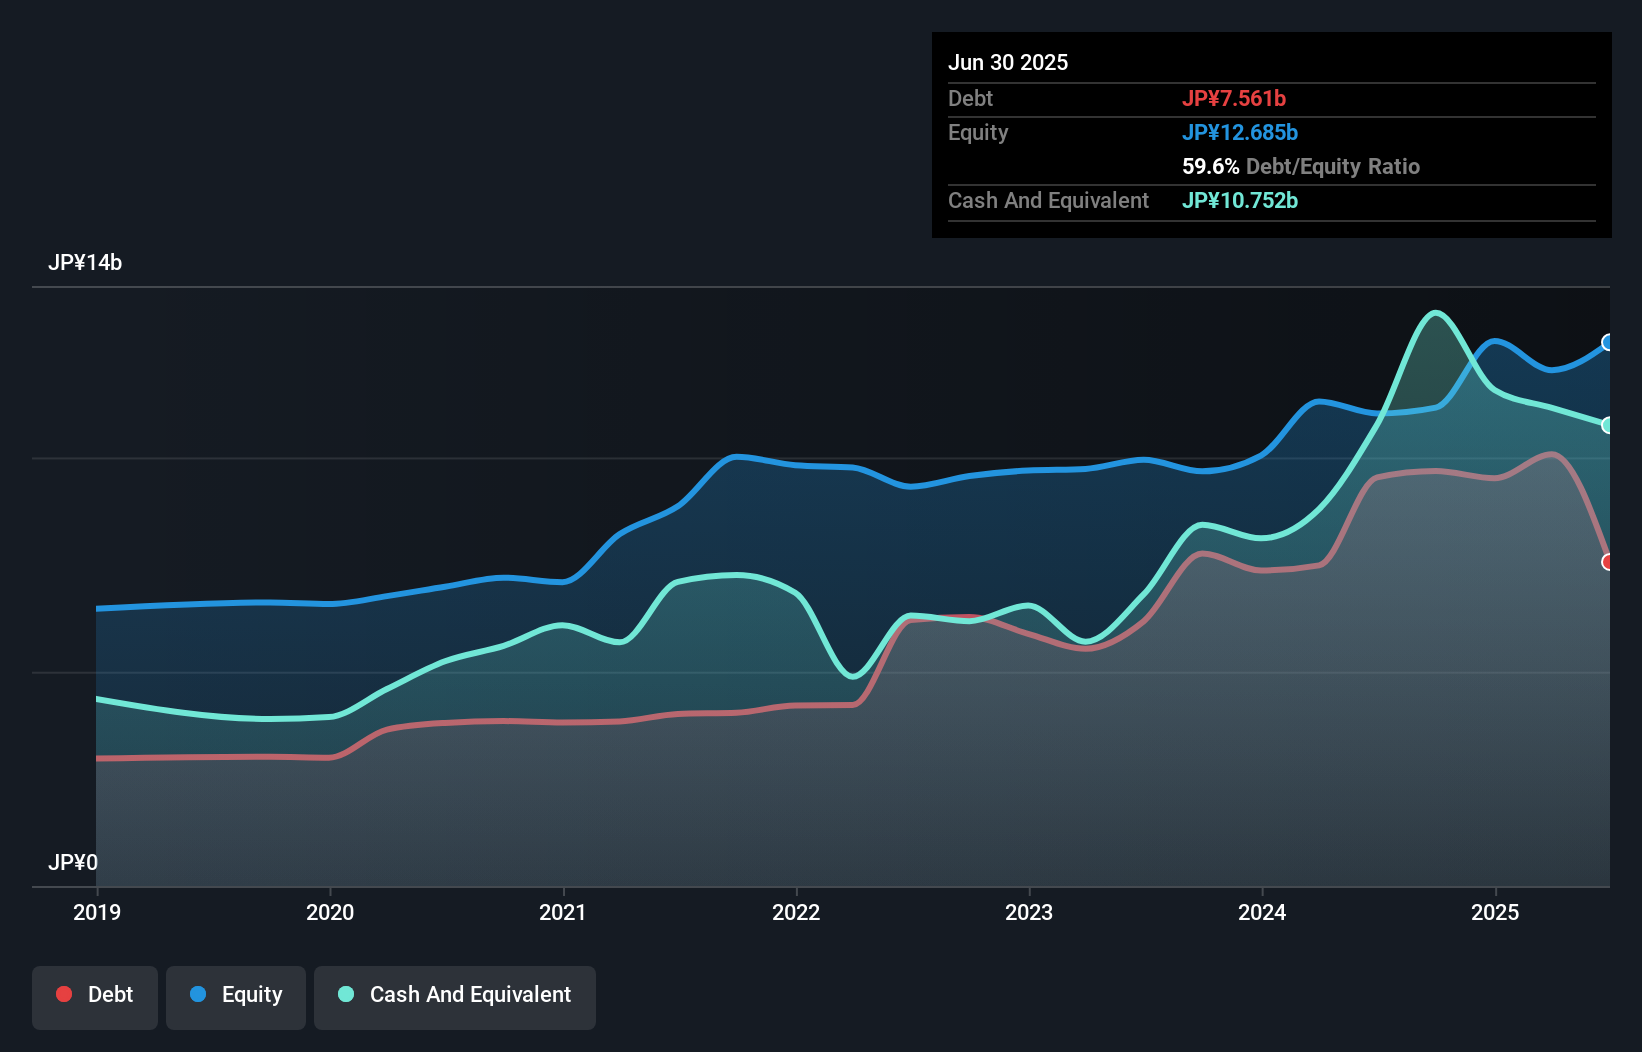Viewport: 1642px width, 1052px height.
Task: Select the red Debt endpoint marker
Action: pos(1608,562)
